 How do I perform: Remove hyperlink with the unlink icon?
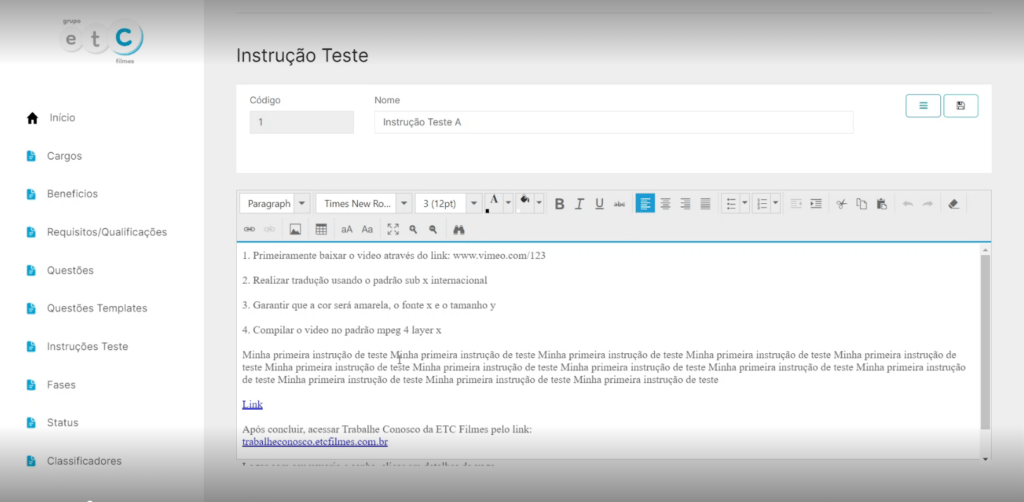pyautogui.click(x=269, y=229)
